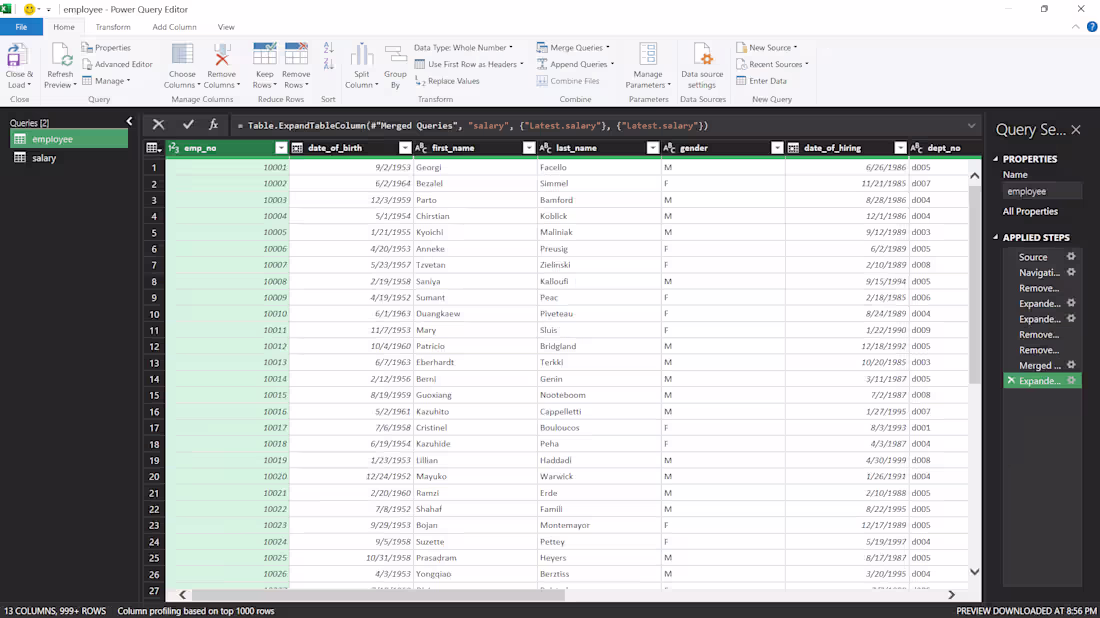This screenshot has height=618, width=1100.
Task: Click the Manage Parameters icon
Action: (x=648, y=55)
